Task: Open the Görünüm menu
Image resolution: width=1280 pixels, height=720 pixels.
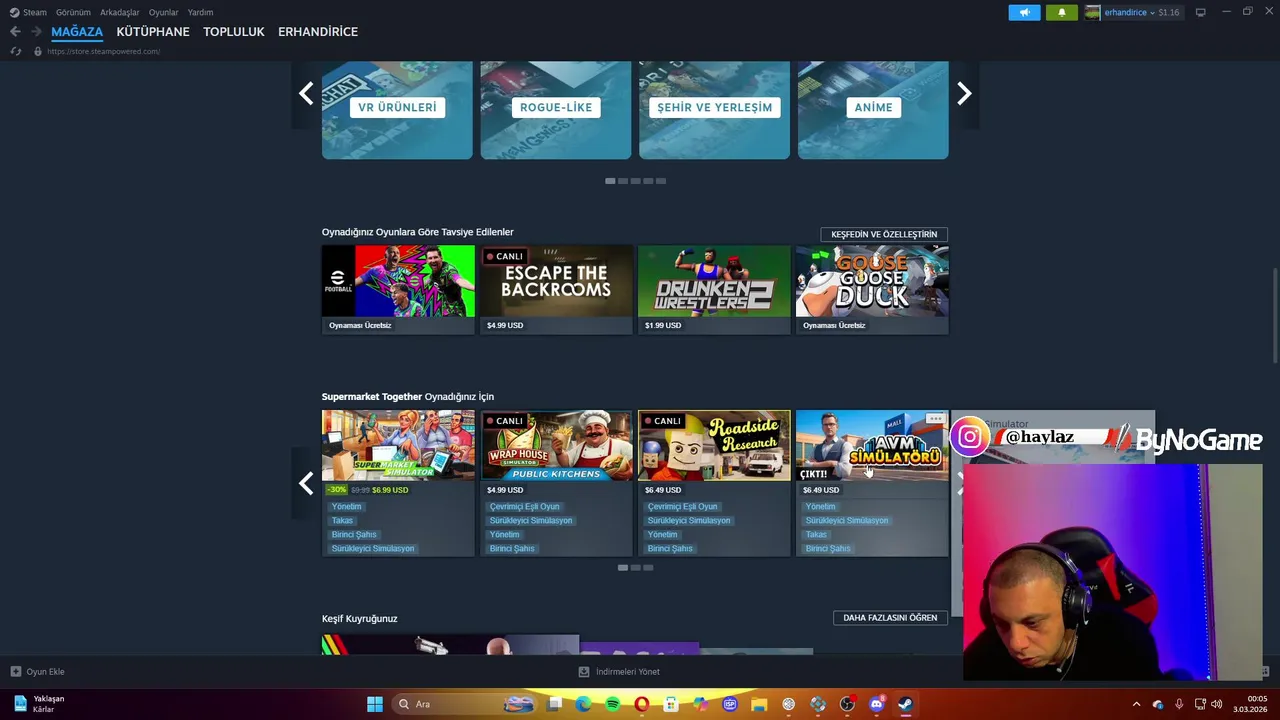Action: coord(73,12)
